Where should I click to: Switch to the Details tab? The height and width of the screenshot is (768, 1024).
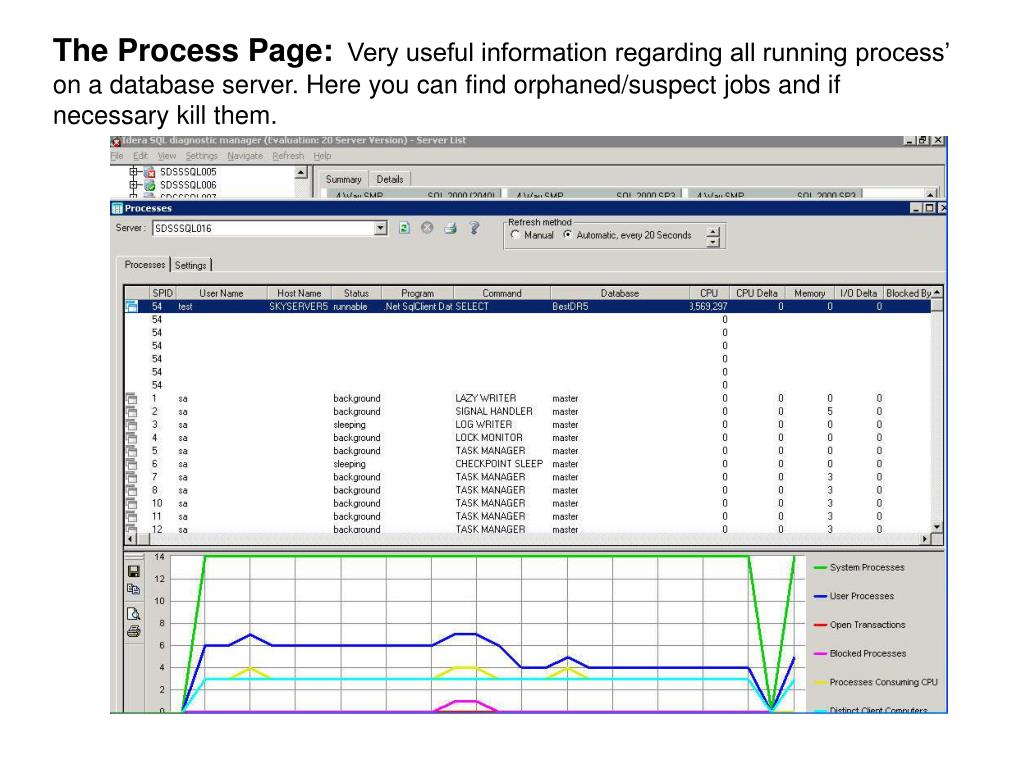pos(390,180)
